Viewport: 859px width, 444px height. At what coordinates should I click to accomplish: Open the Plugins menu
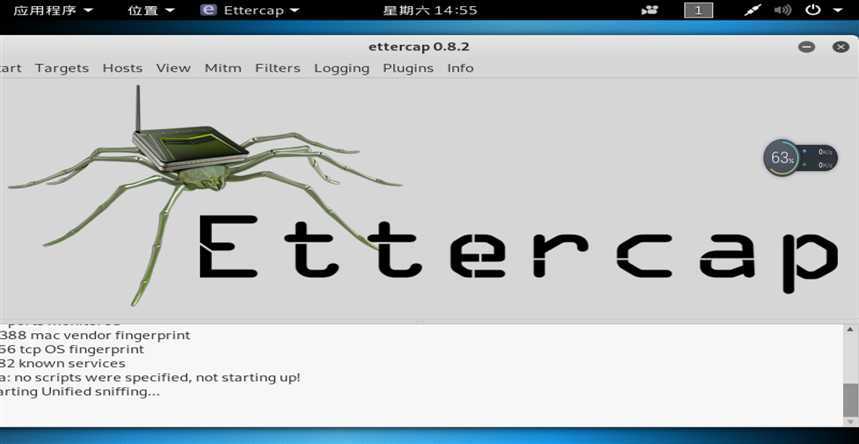(x=408, y=69)
